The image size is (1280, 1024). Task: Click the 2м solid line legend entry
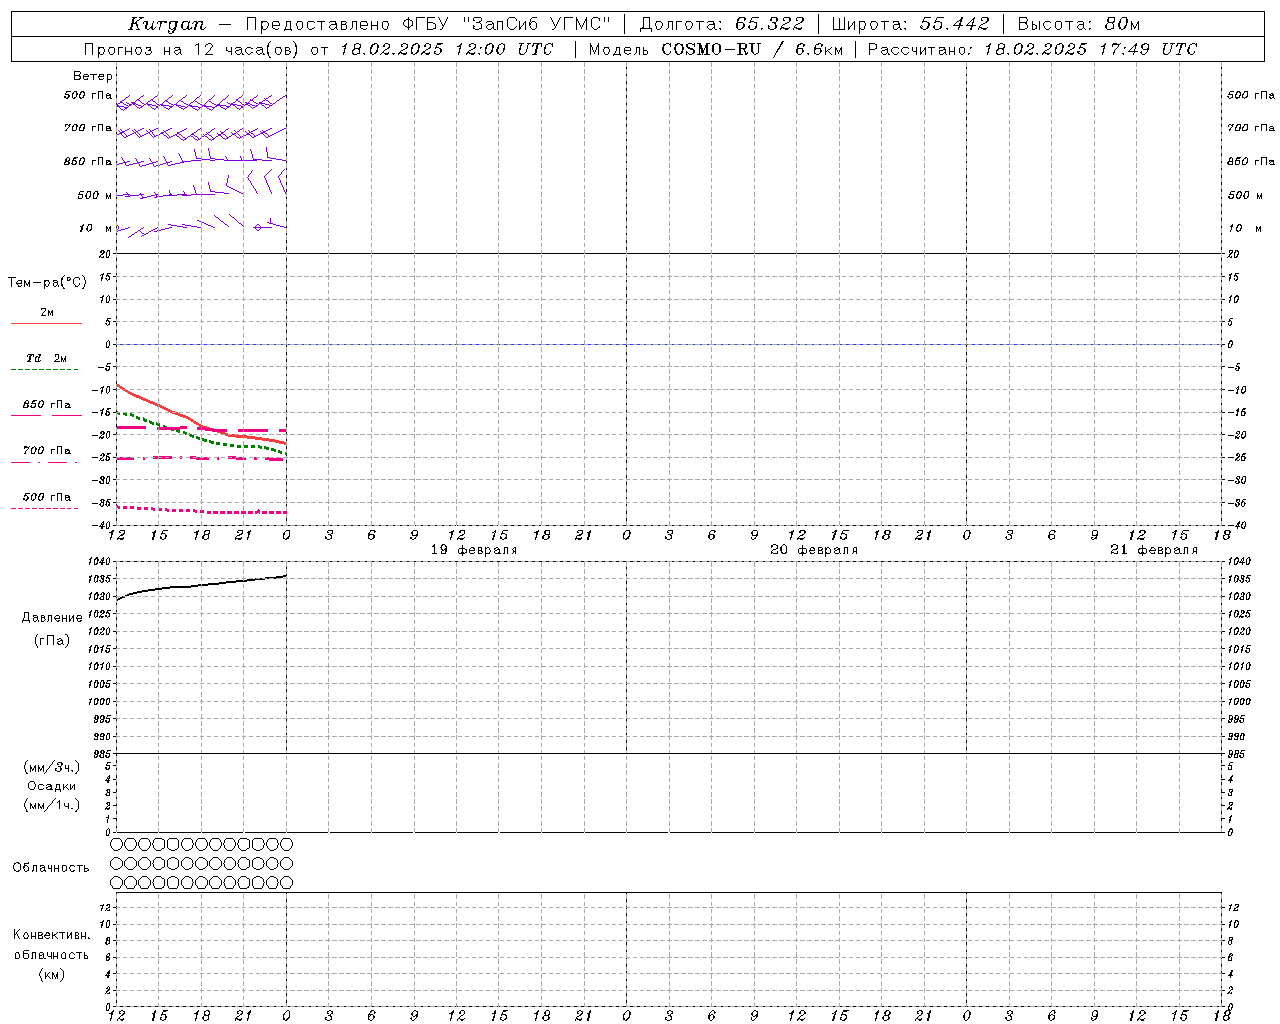[47, 317]
